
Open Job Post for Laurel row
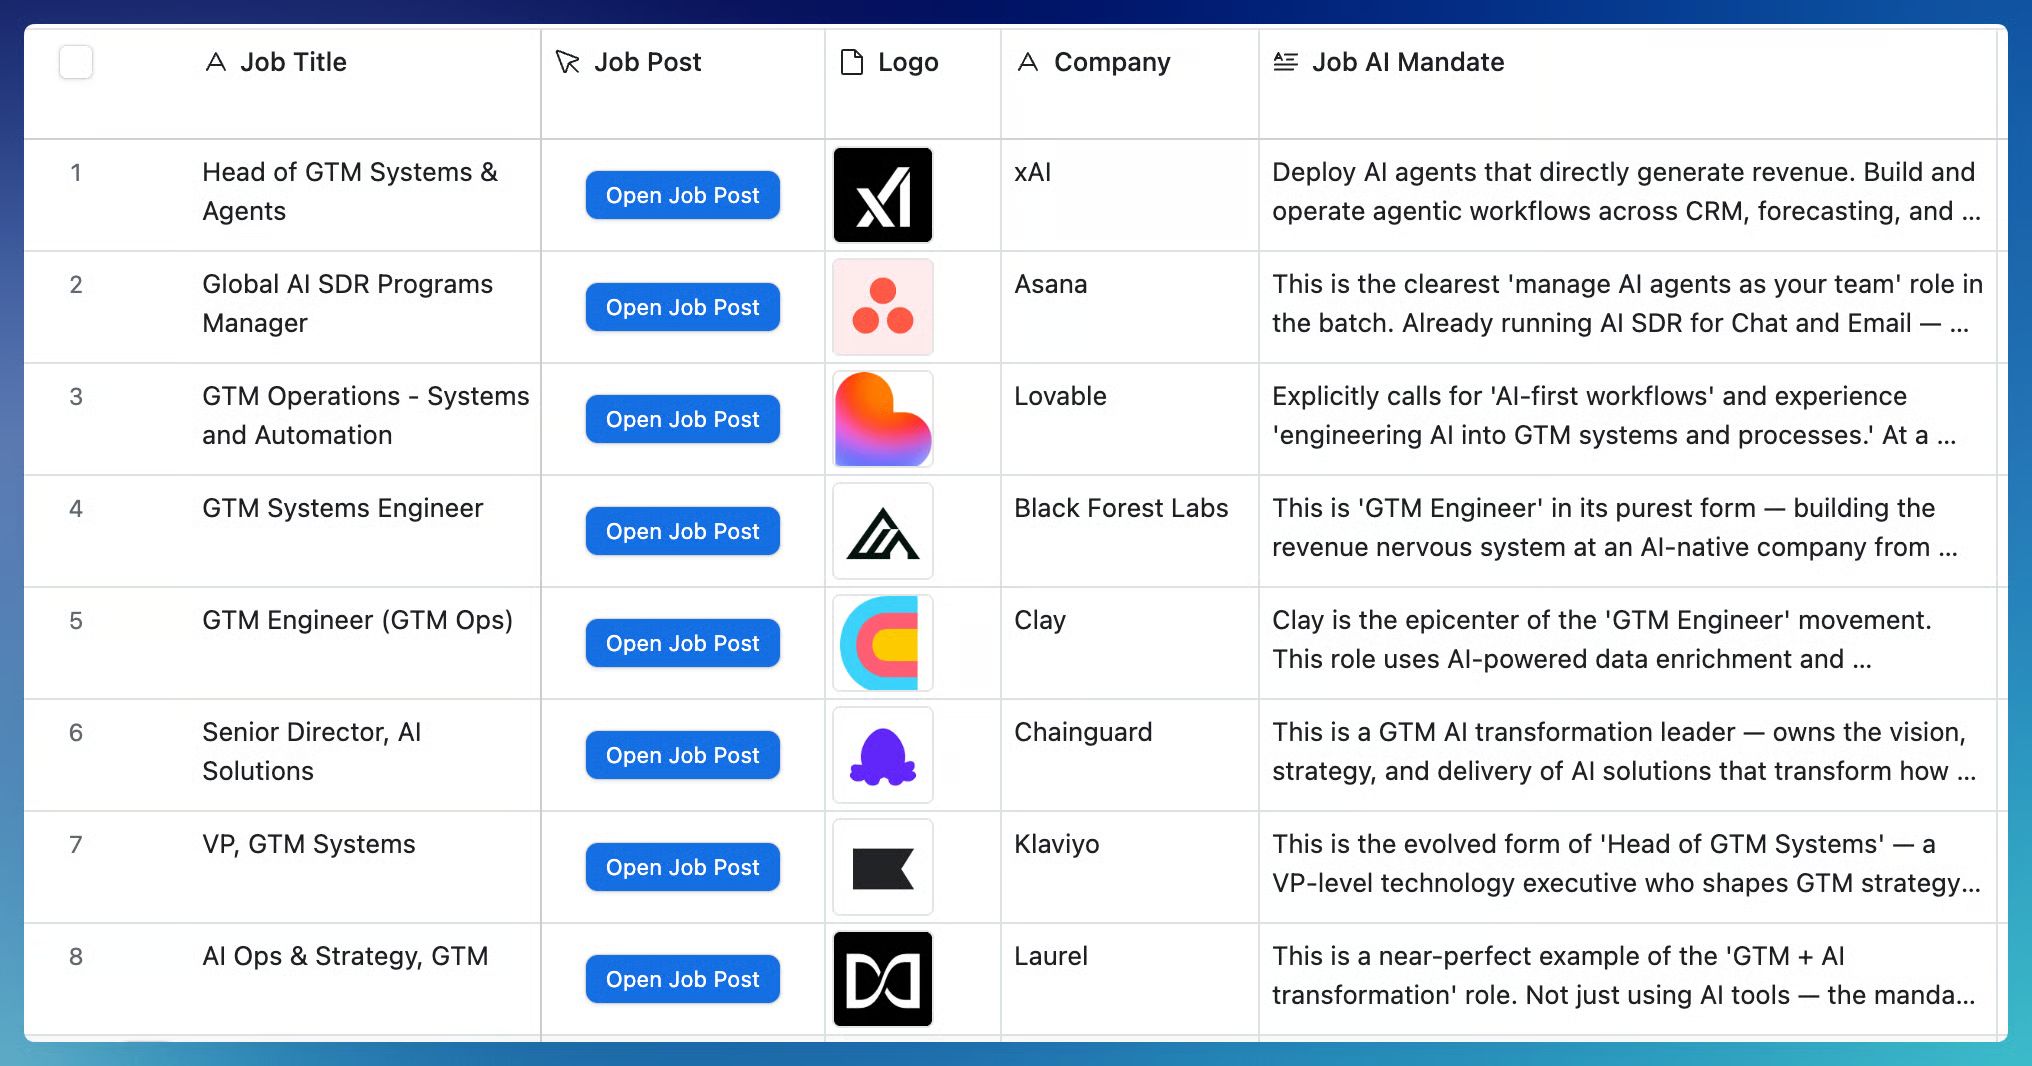pyautogui.click(x=682, y=979)
